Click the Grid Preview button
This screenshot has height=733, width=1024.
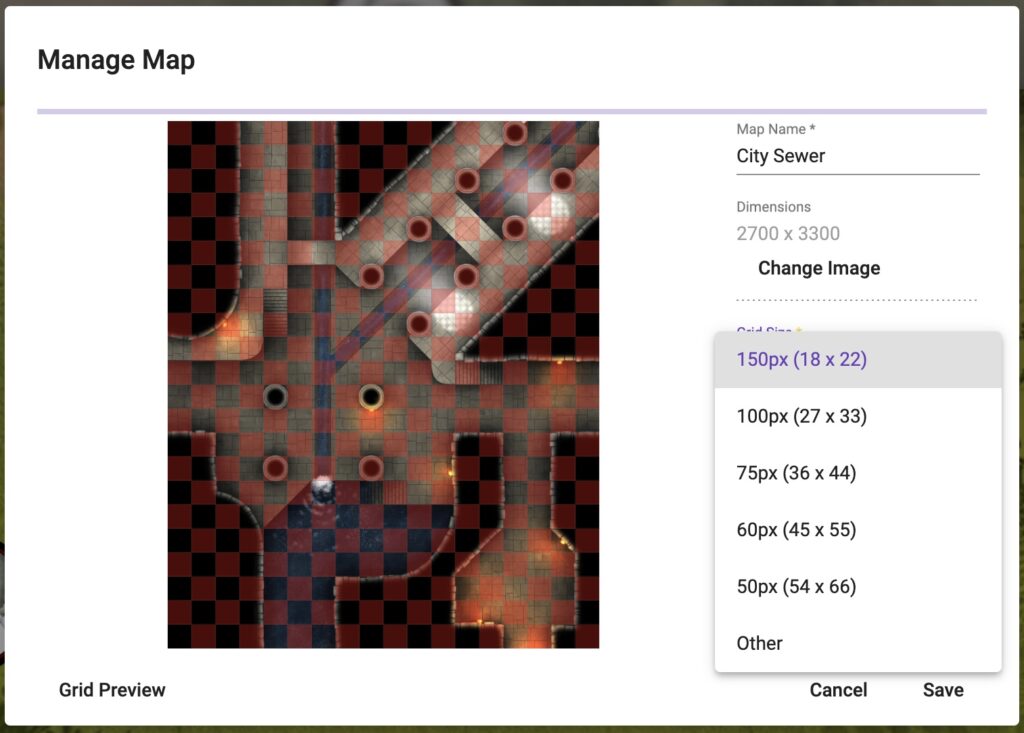tap(112, 689)
